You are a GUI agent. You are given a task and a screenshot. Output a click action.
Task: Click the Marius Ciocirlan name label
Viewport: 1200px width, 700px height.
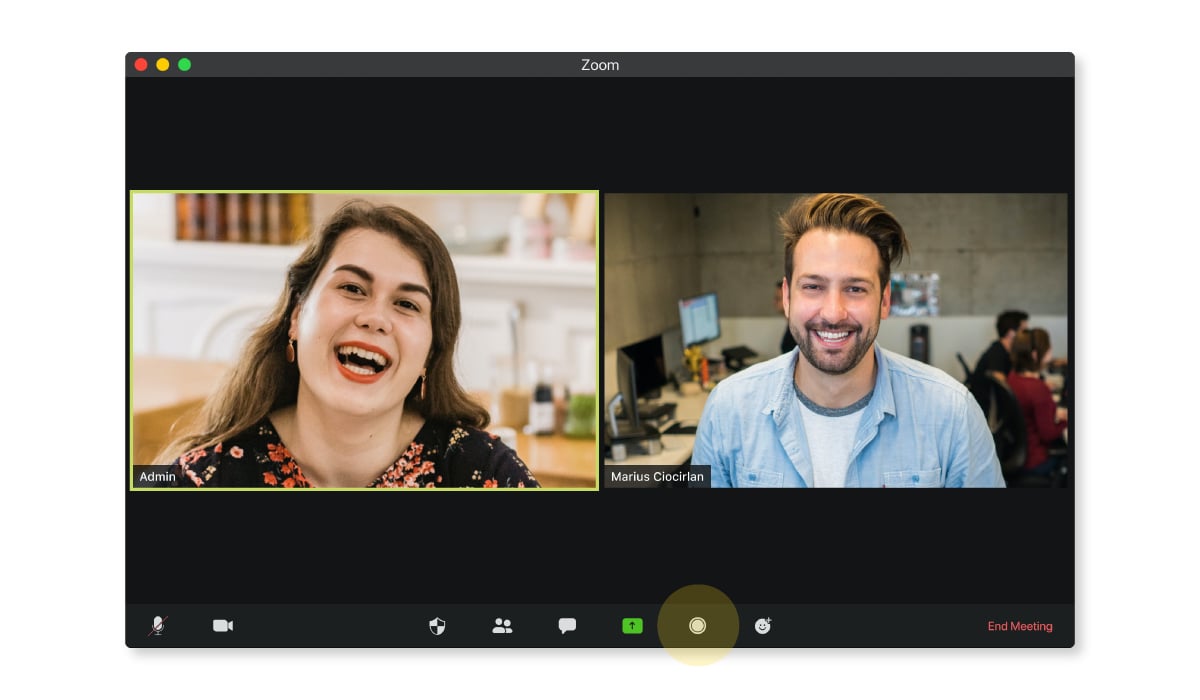pyautogui.click(x=657, y=477)
